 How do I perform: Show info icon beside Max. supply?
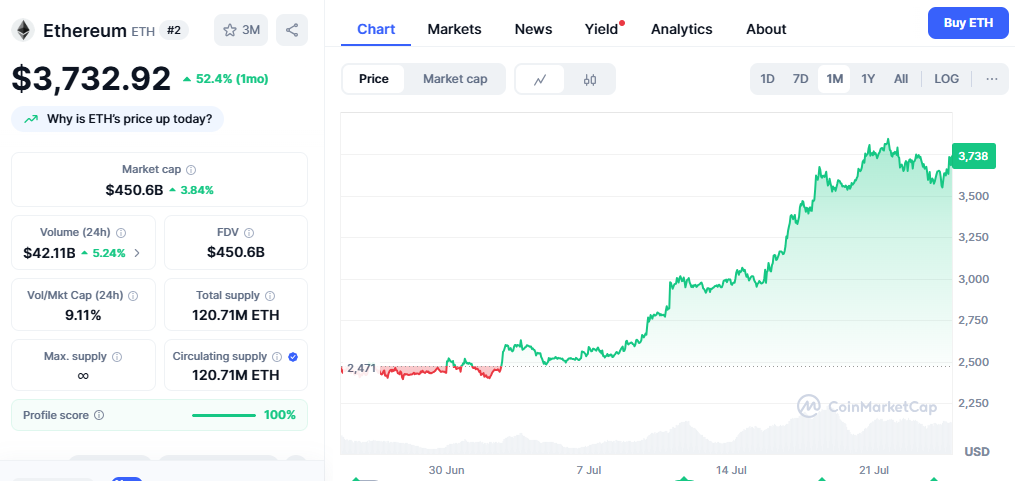coord(117,357)
